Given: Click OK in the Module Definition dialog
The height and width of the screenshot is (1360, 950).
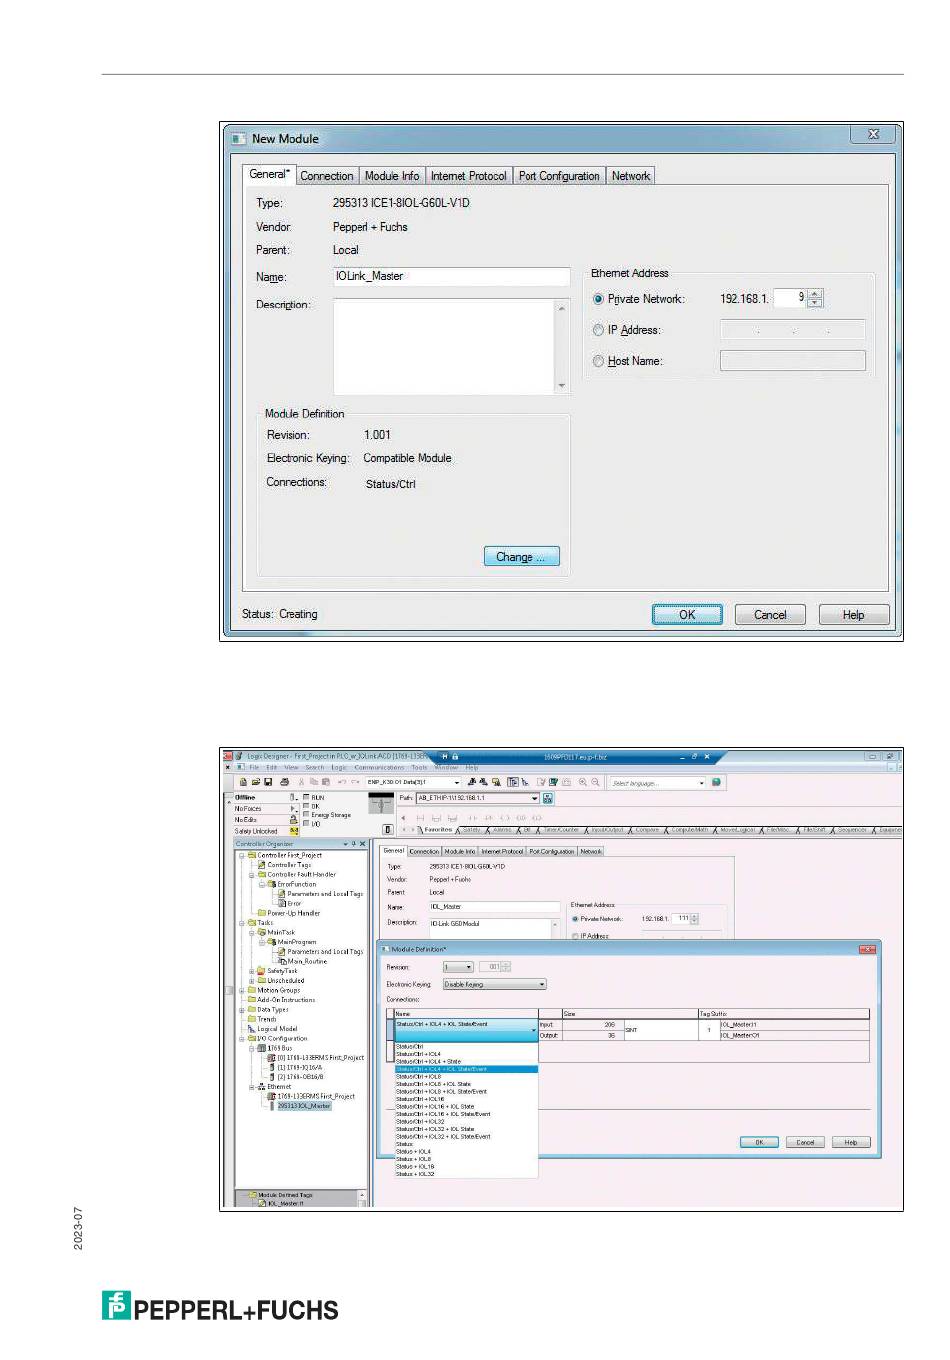Looking at the screenshot, I should pos(760,1142).
